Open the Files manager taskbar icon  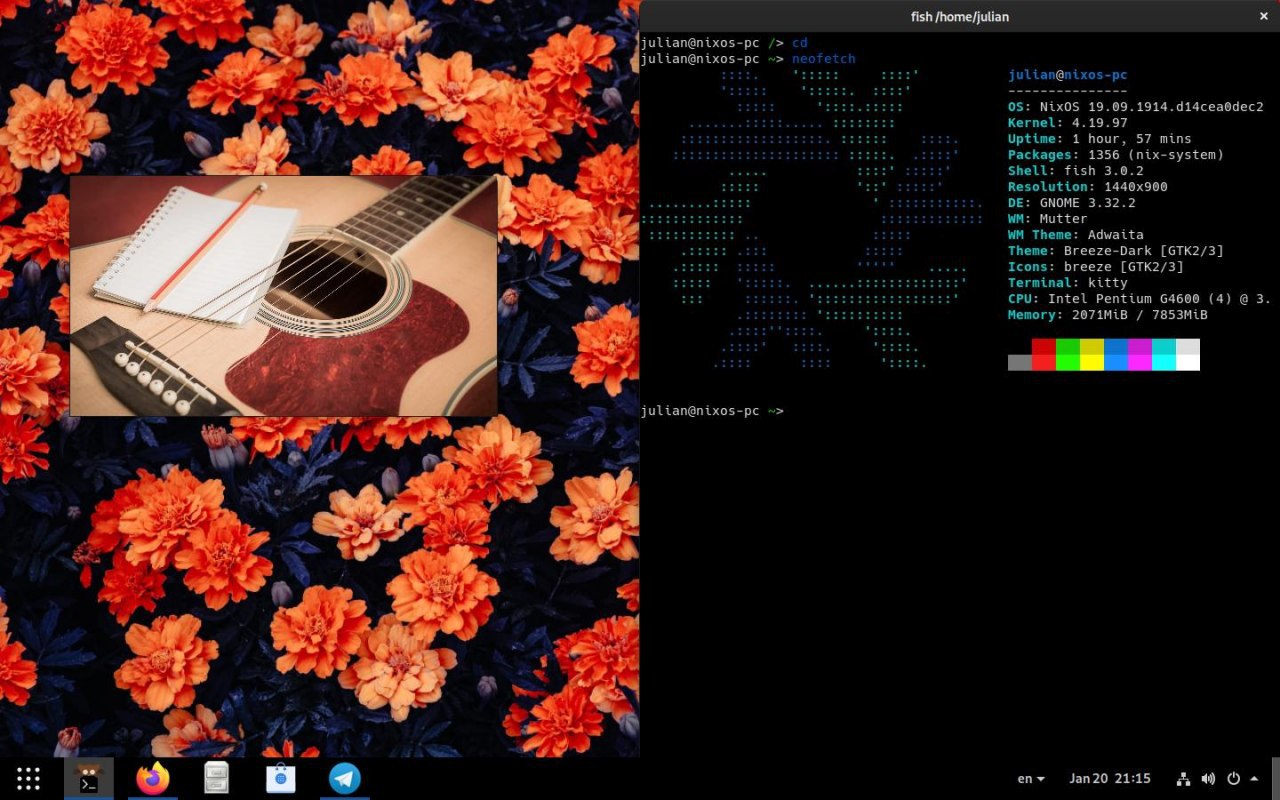tap(217, 778)
